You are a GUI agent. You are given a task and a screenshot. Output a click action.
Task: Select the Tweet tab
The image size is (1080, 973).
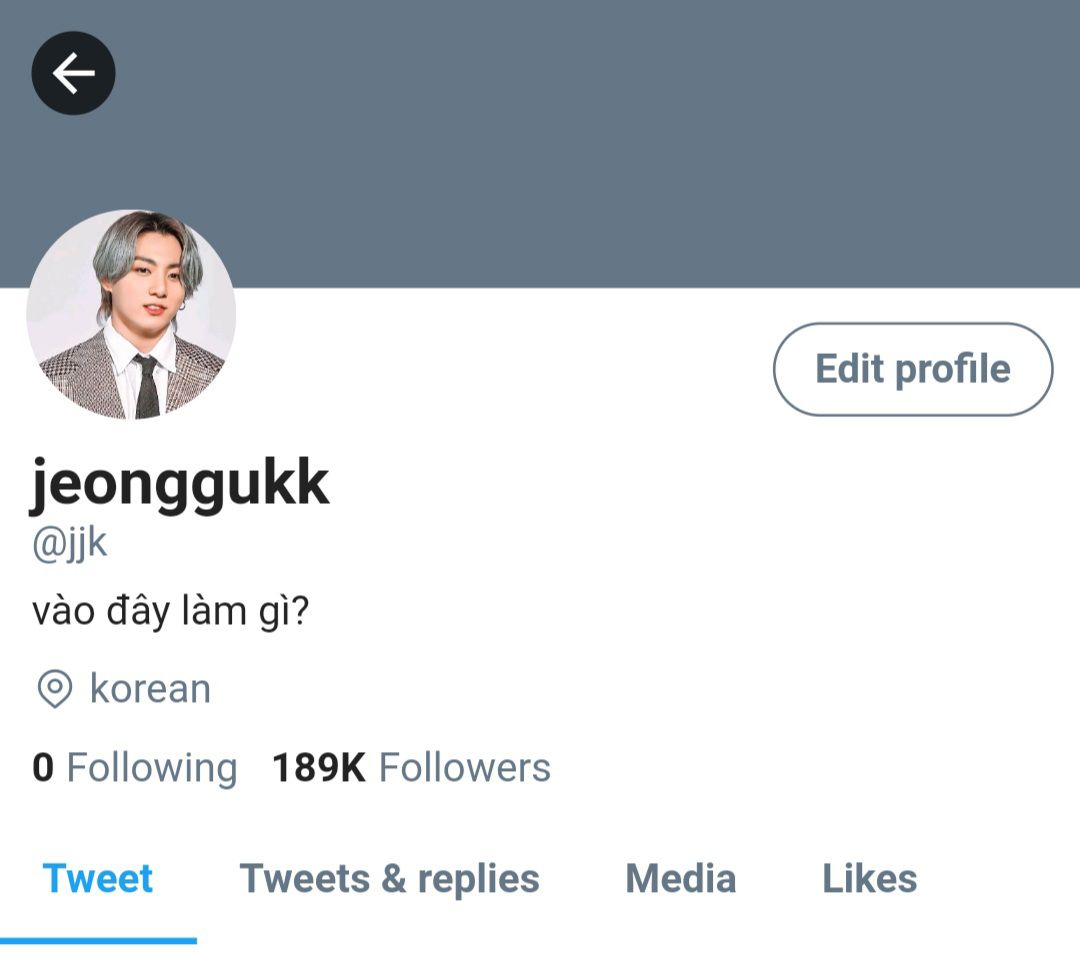pos(98,879)
